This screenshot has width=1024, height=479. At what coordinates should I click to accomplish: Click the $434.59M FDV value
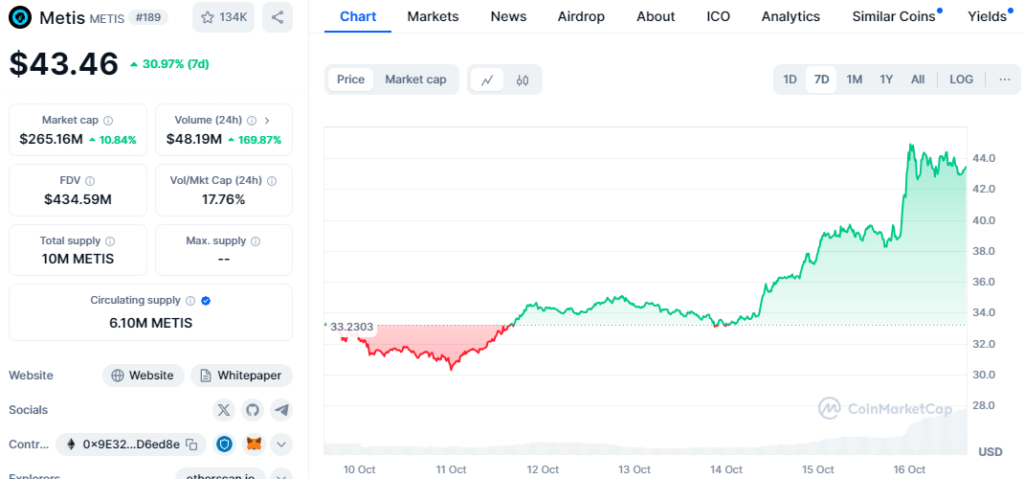point(78,199)
